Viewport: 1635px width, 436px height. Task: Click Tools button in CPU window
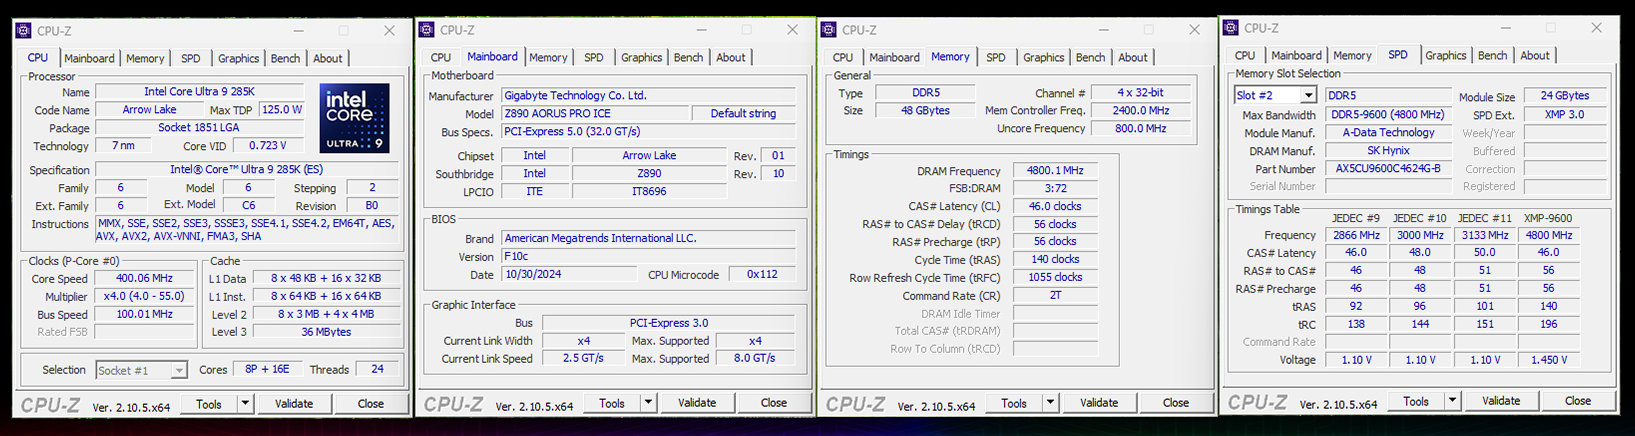click(209, 404)
